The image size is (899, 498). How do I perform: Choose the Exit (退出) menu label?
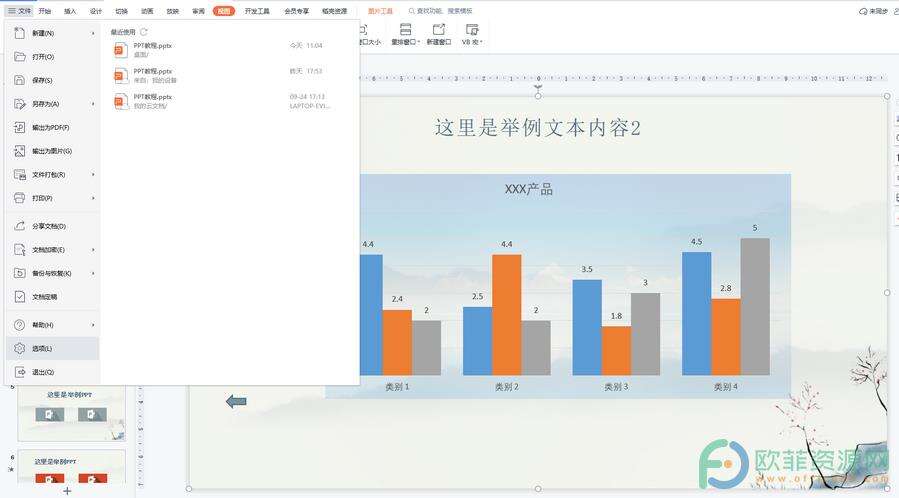point(43,372)
